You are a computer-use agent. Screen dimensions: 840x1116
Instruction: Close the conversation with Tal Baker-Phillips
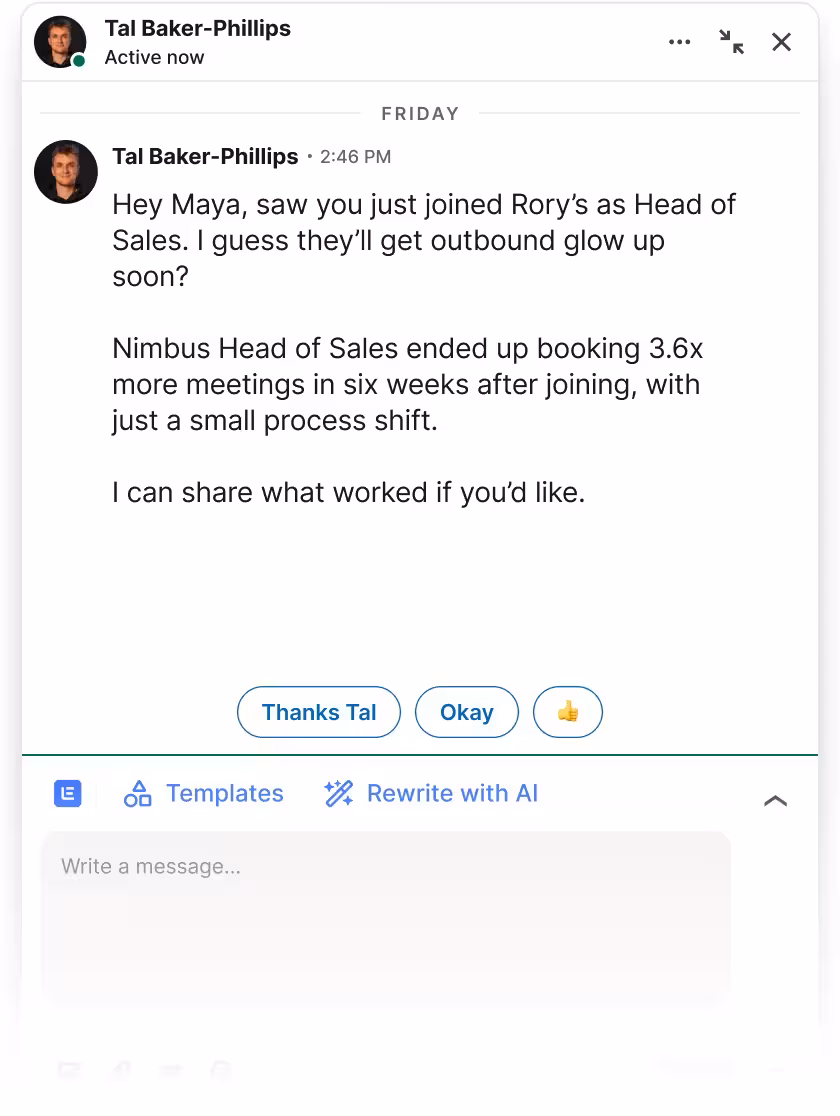click(x=782, y=42)
